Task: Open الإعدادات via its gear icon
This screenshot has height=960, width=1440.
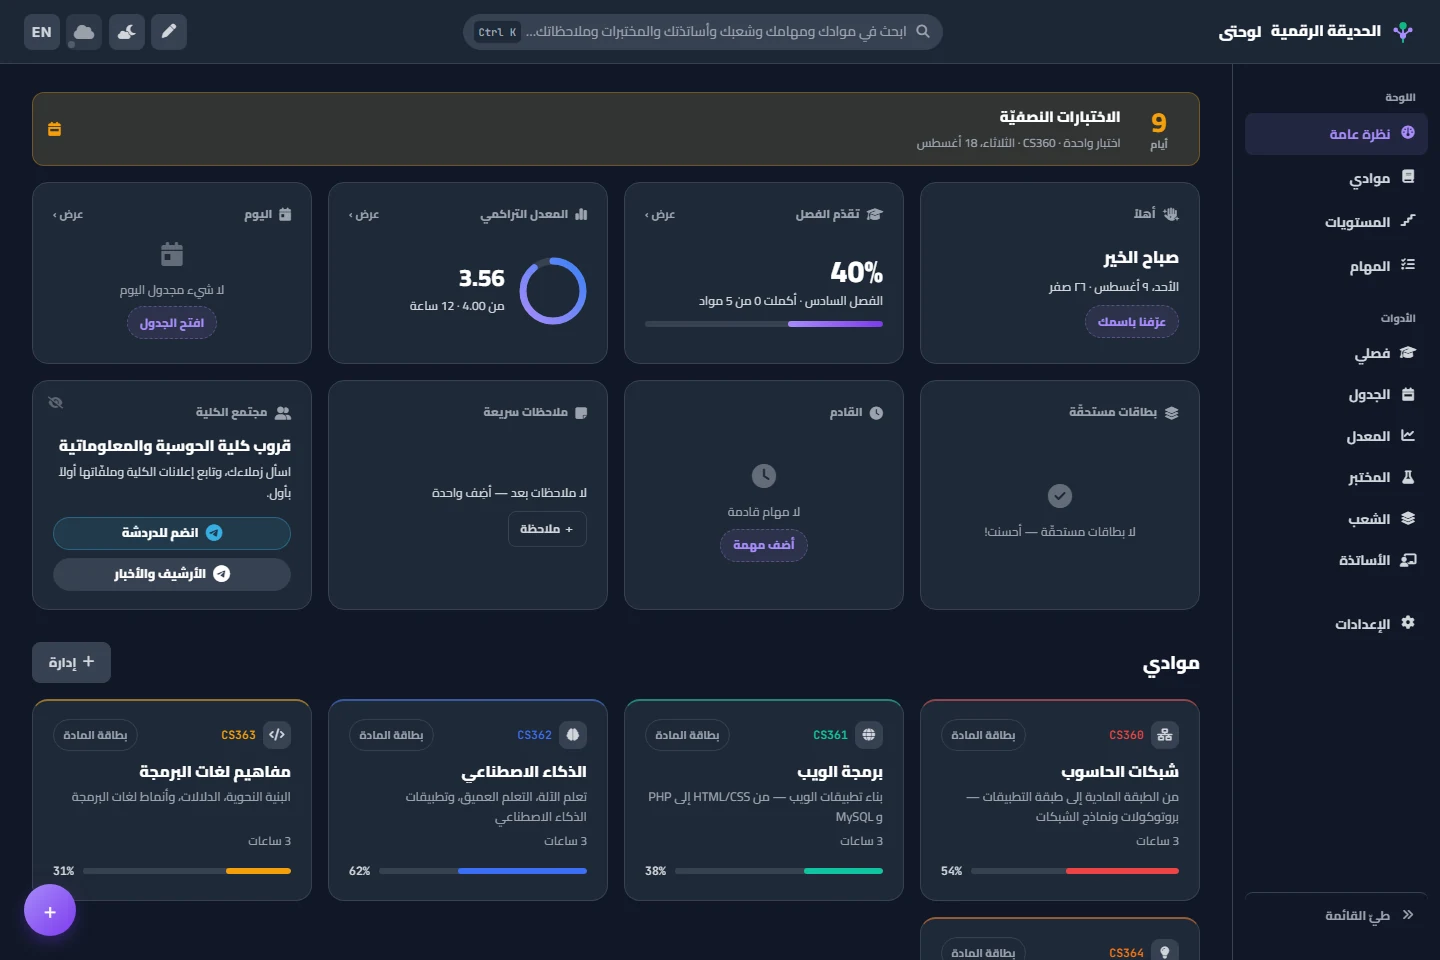Action: pos(1408,623)
